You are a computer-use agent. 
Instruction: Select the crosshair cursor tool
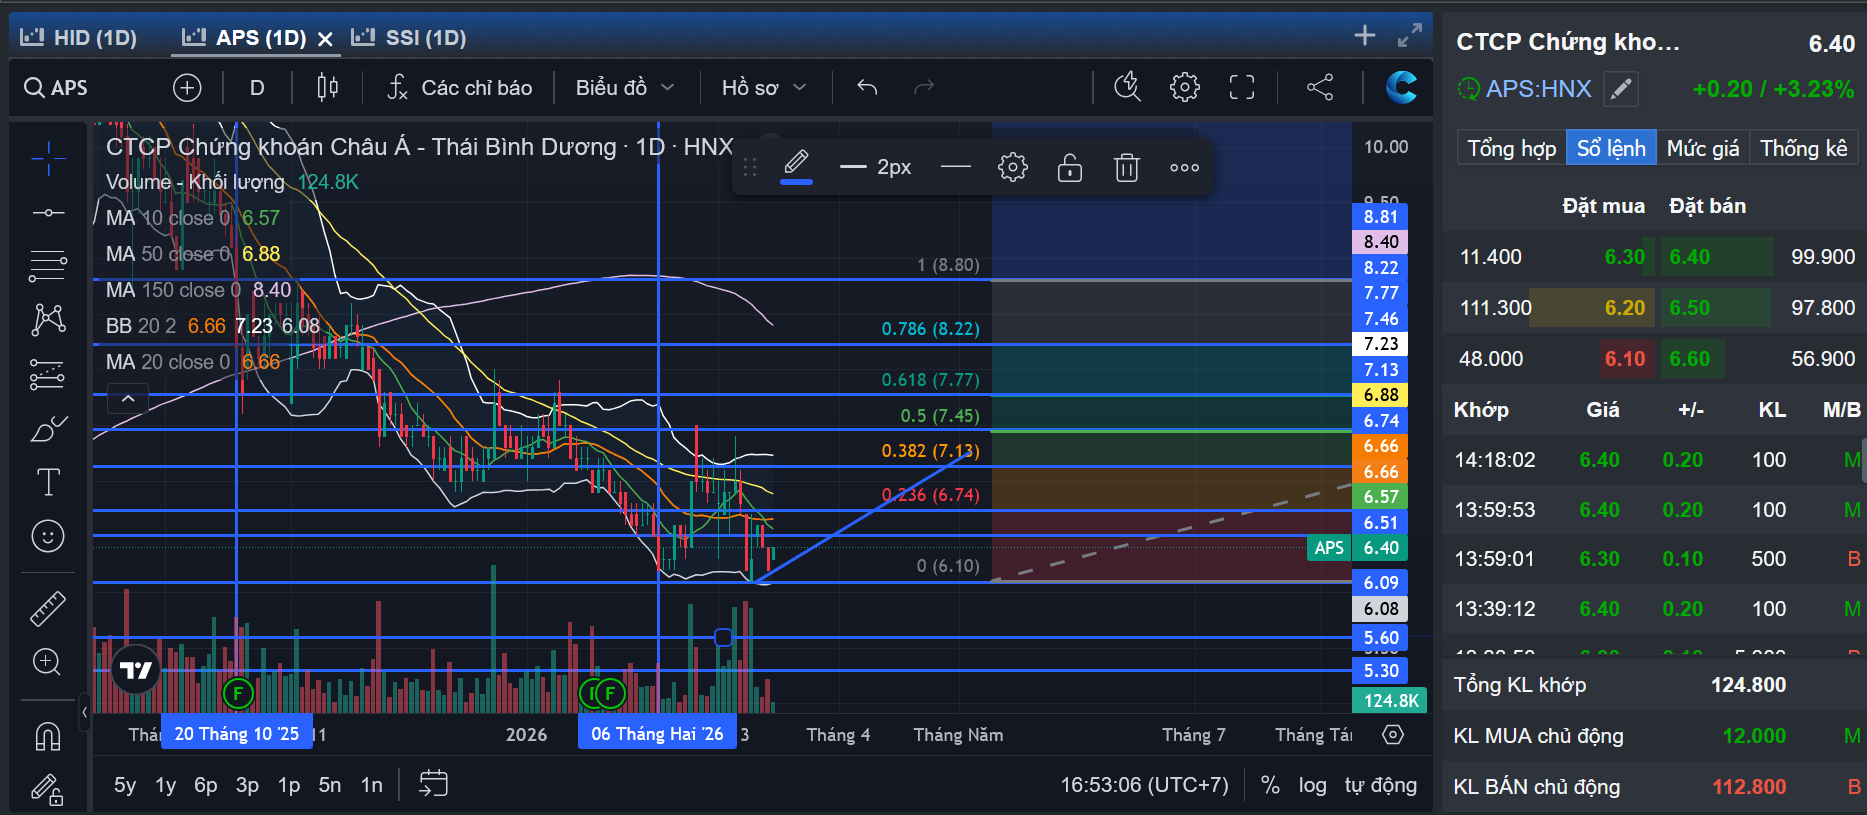click(48, 158)
